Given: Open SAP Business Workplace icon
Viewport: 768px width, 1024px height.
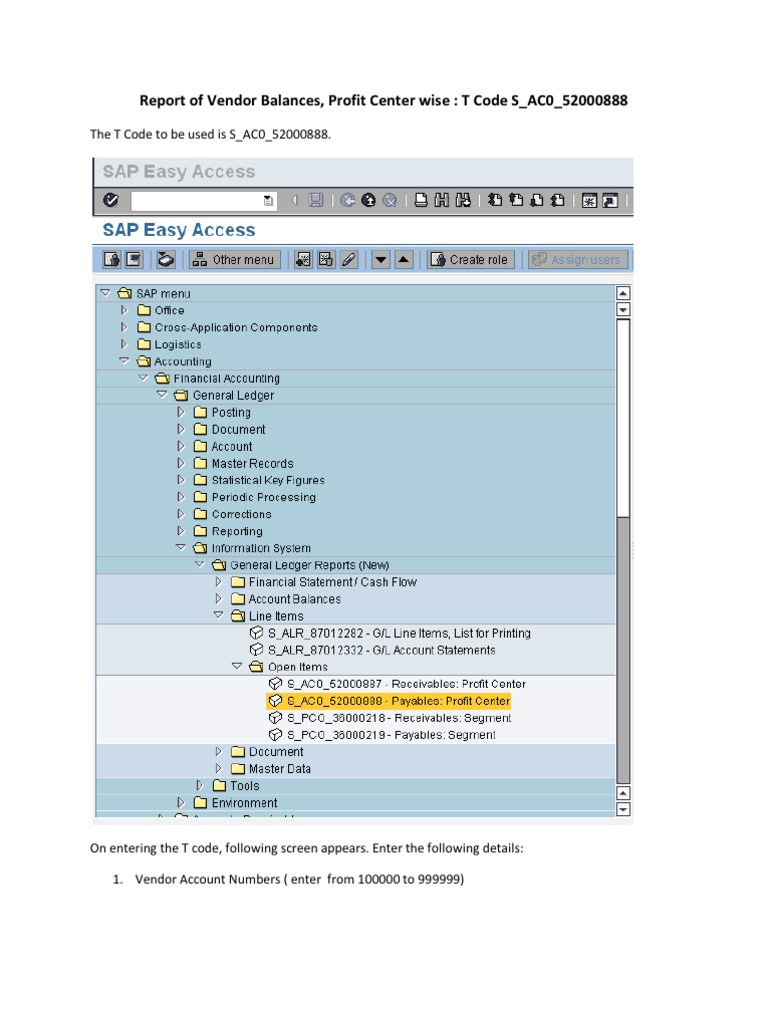Looking at the screenshot, I should pos(166,260).
